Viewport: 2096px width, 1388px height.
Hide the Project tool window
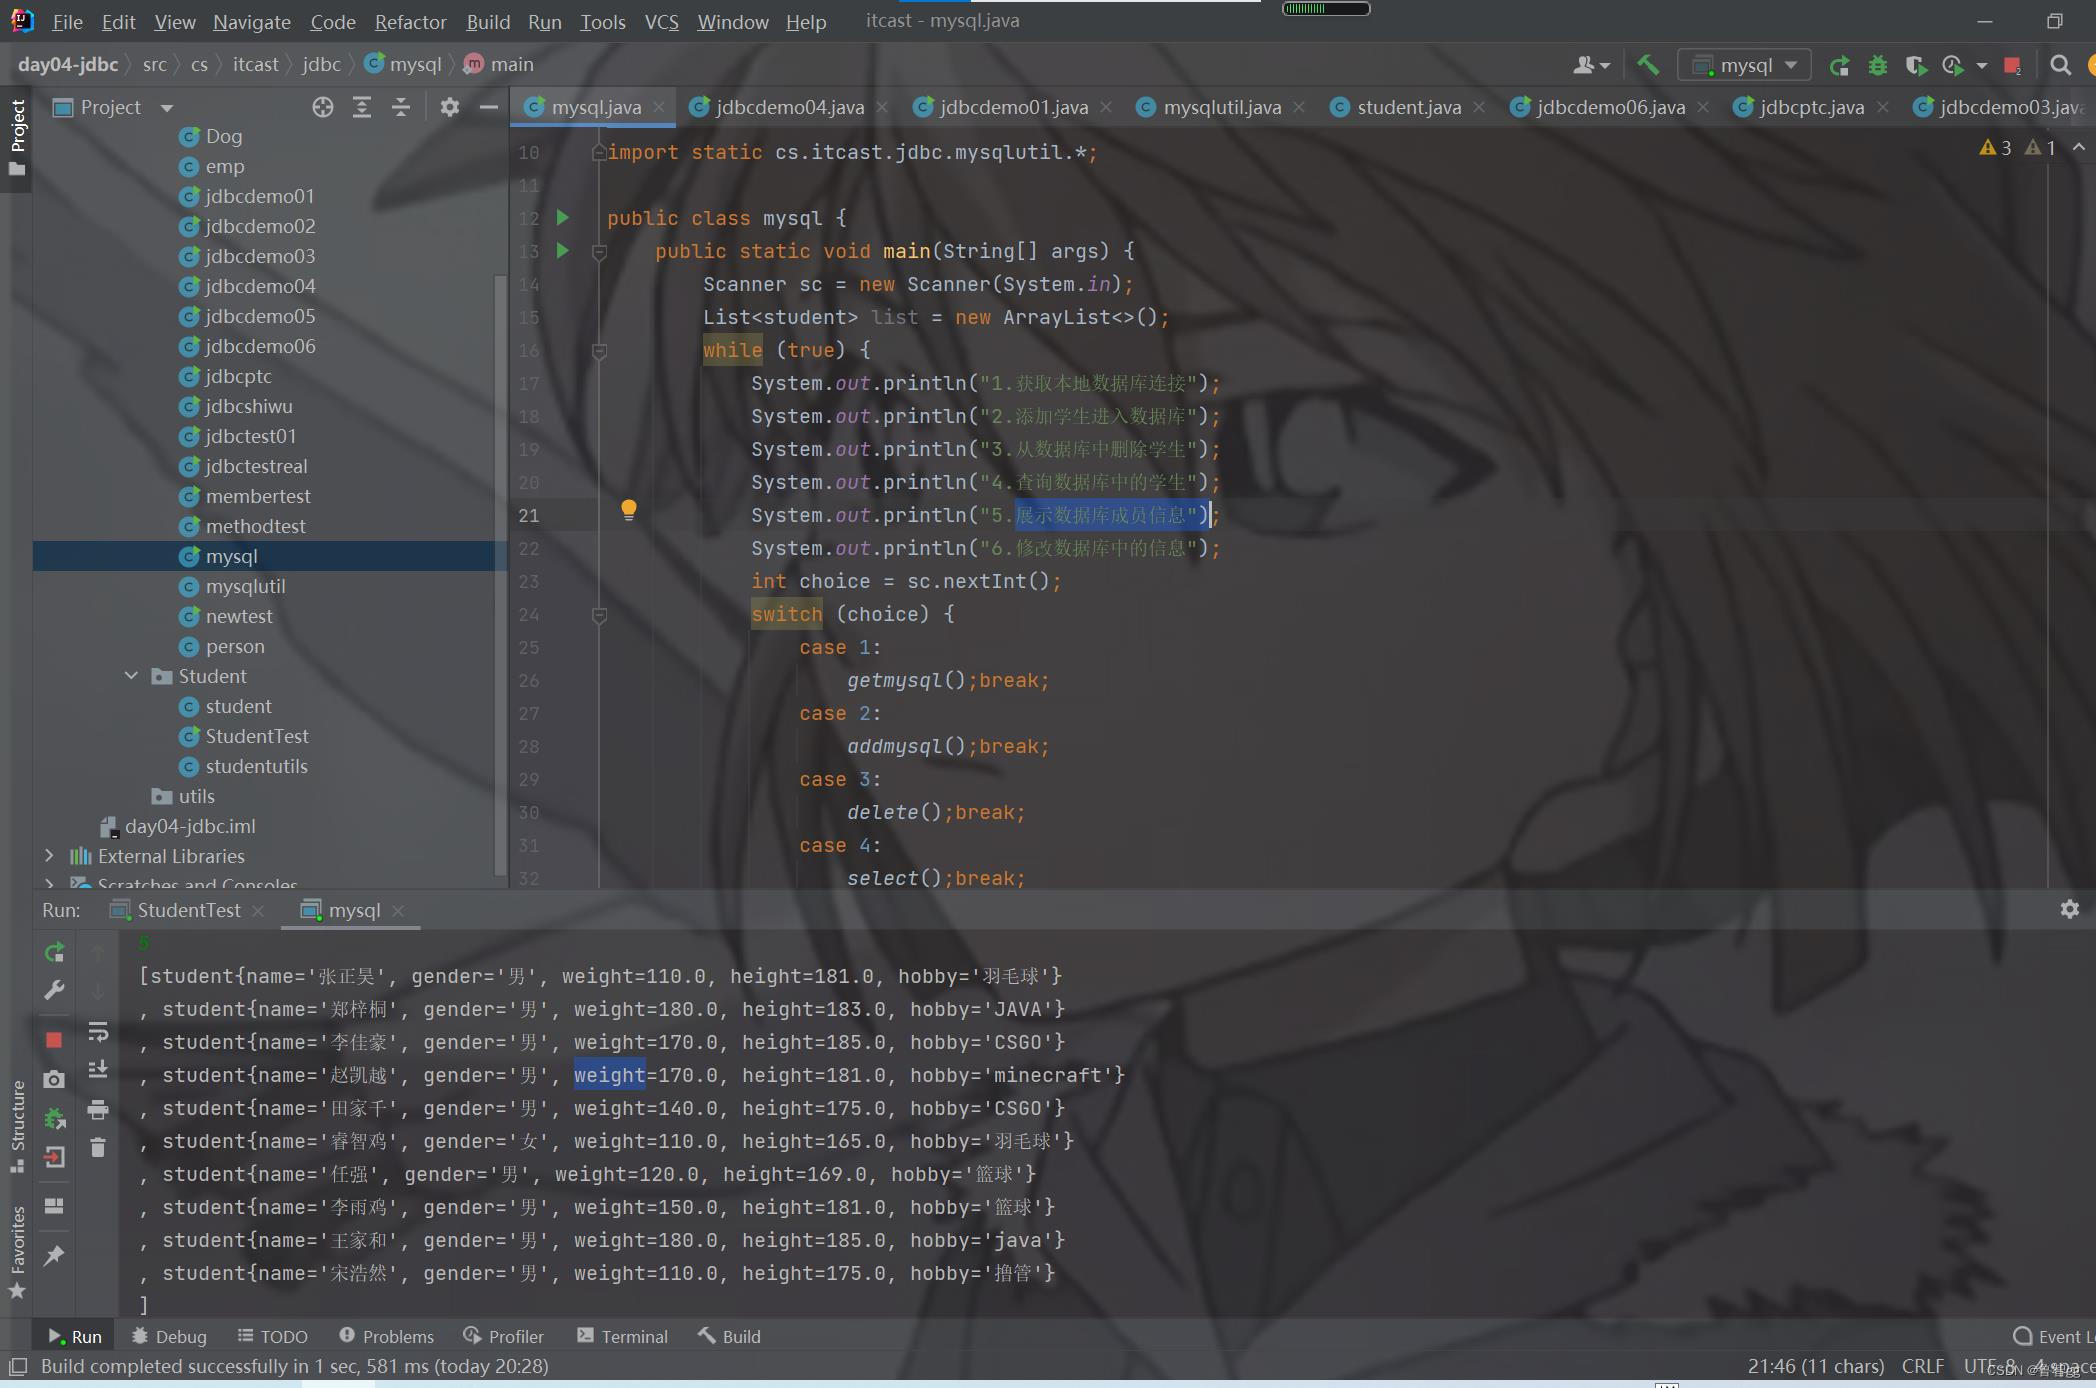pos(489,107)
